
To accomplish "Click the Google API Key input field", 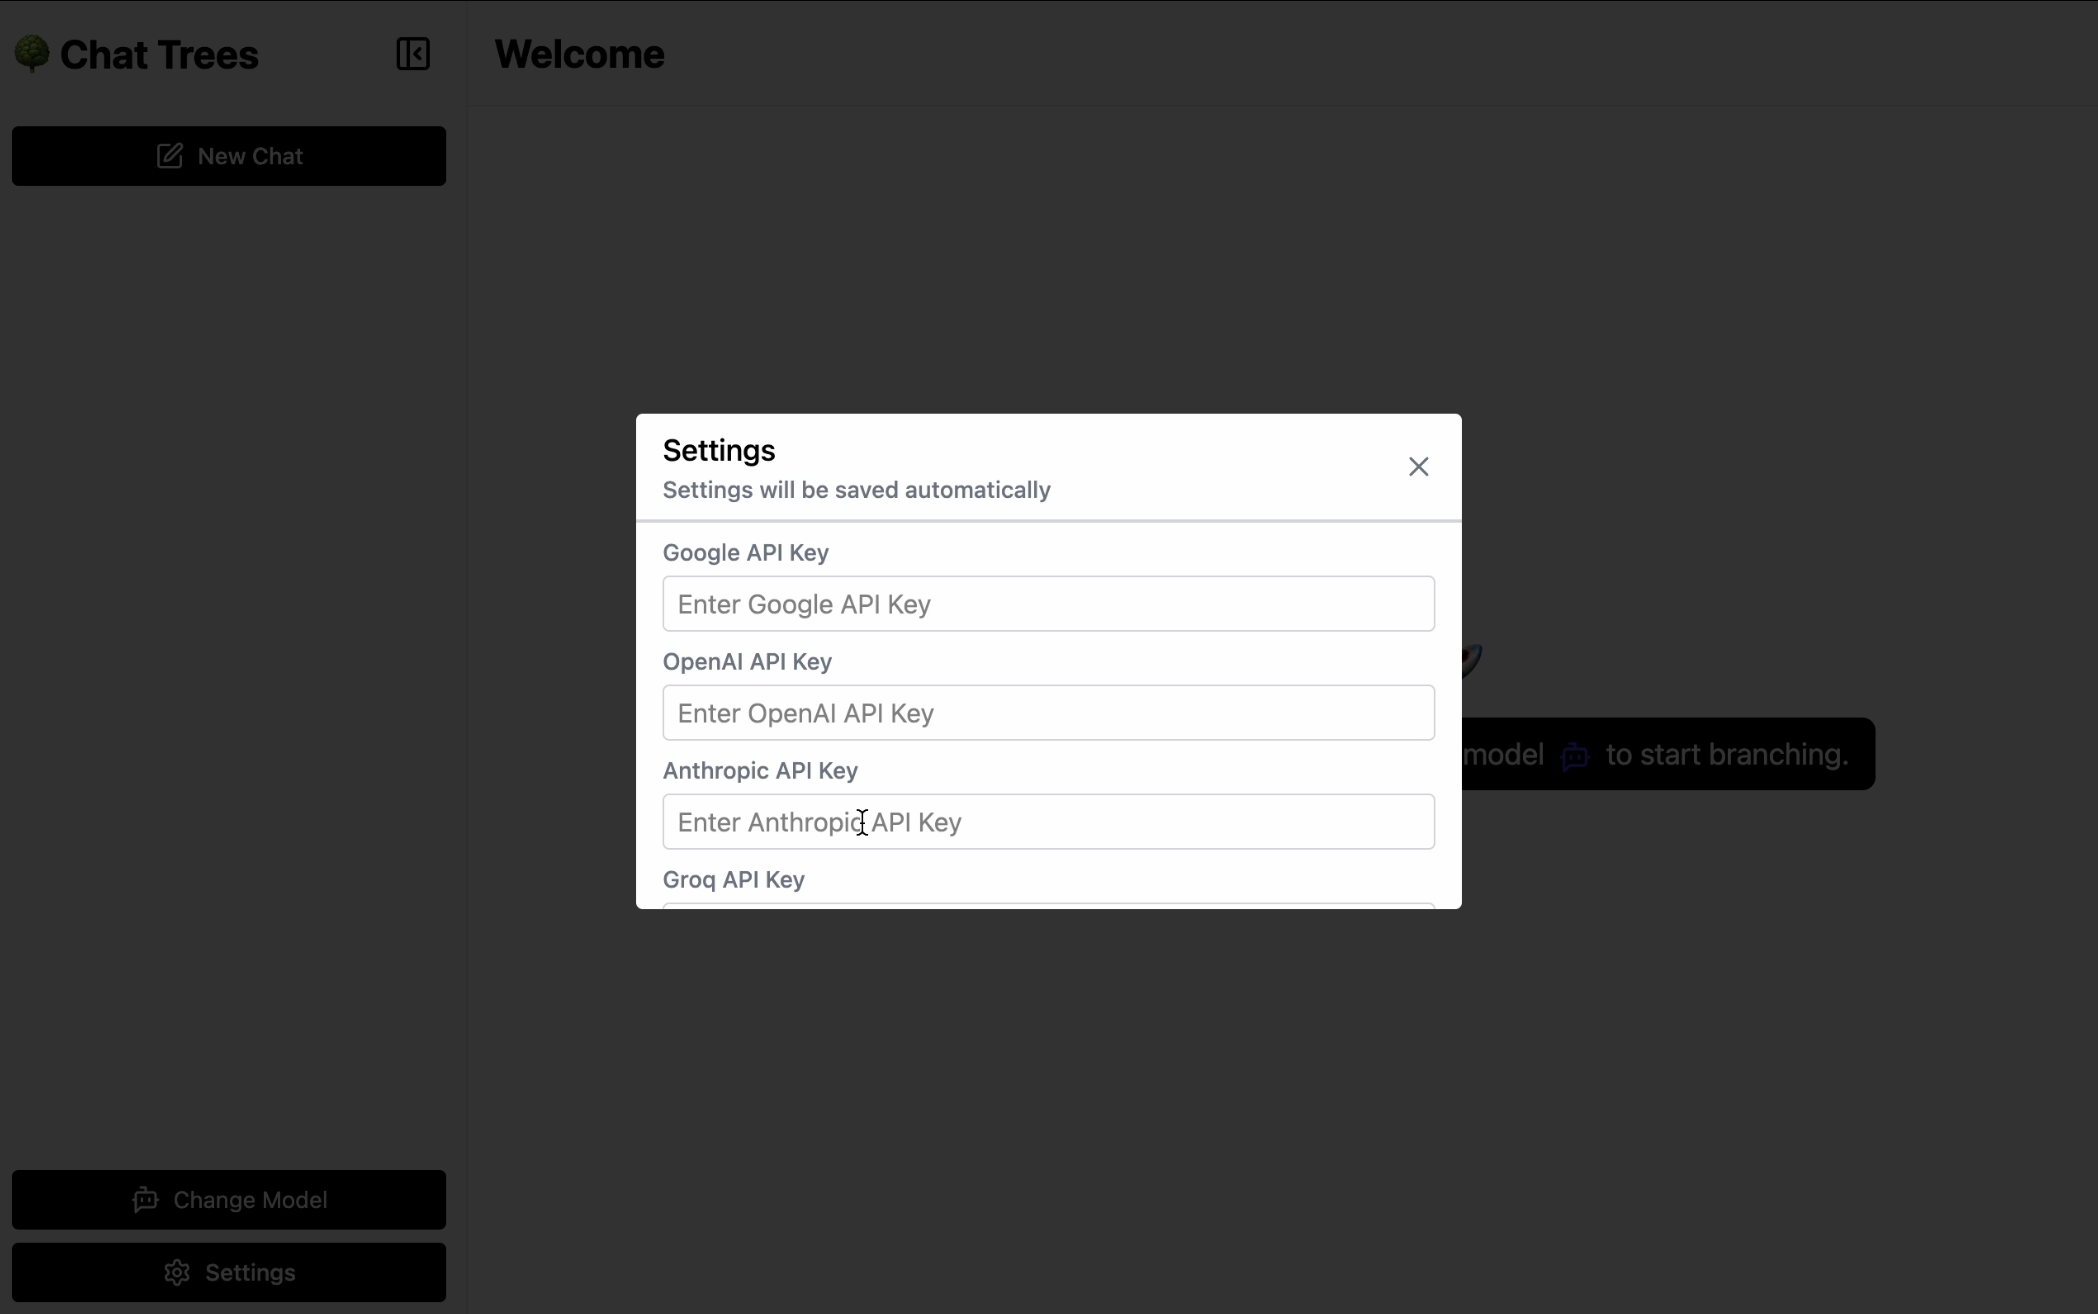I will tap(1048, 604).
